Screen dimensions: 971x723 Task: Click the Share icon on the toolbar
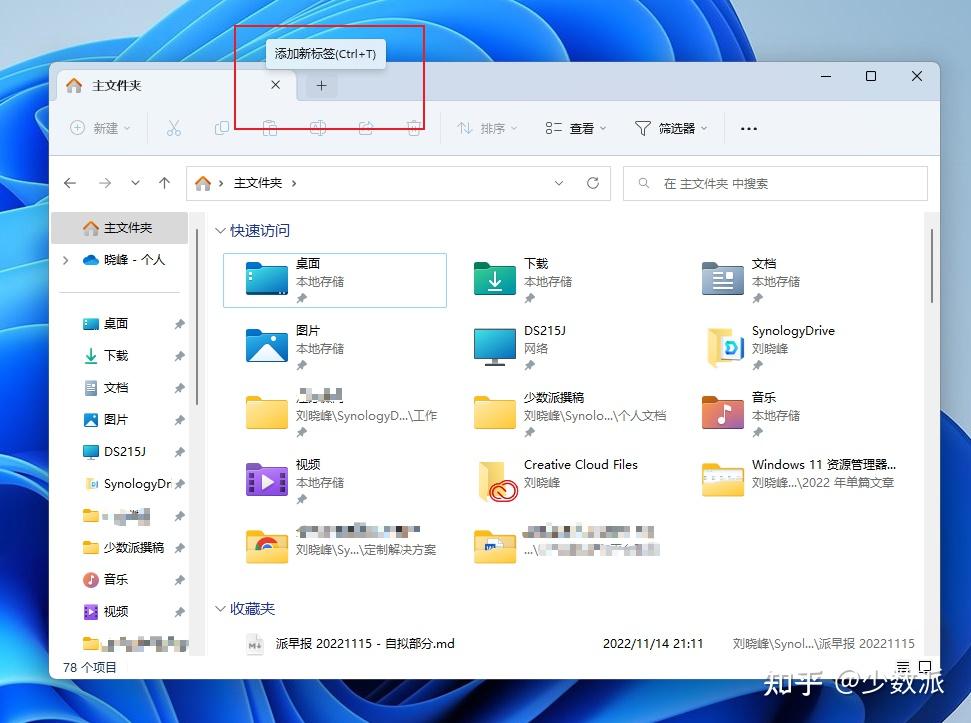(366, 128)
